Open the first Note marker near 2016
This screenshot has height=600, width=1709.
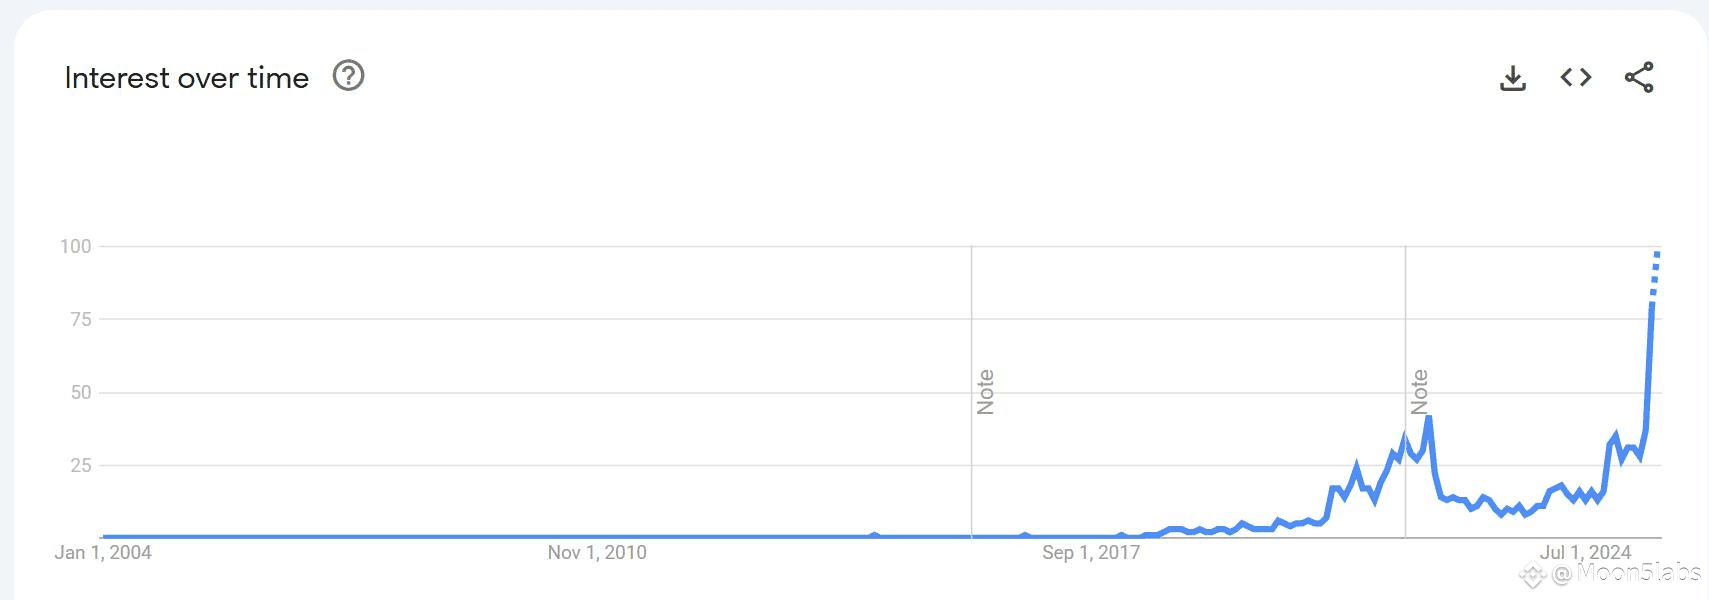[985, 392]
